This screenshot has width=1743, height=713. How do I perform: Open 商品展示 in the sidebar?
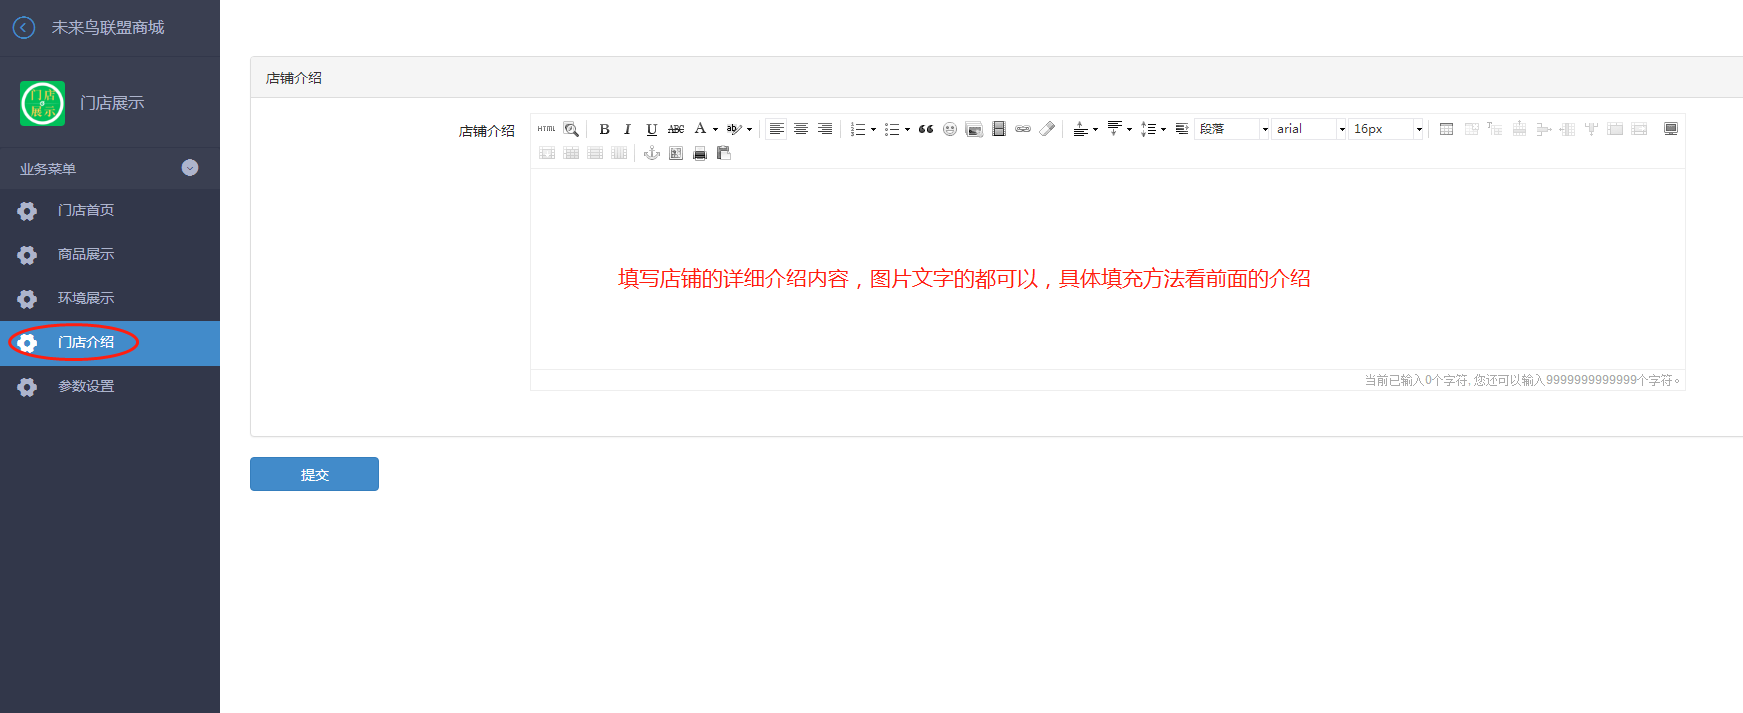[x=110, y=254]
